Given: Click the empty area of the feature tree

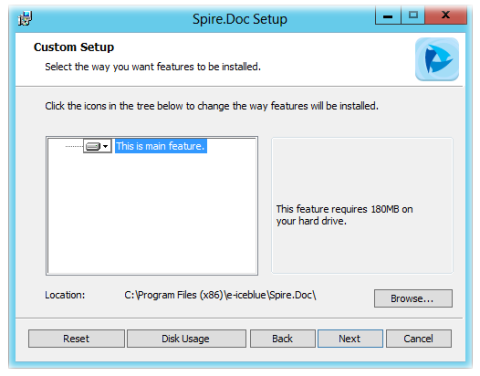Looking at the screenshot, I should [152, 213].
